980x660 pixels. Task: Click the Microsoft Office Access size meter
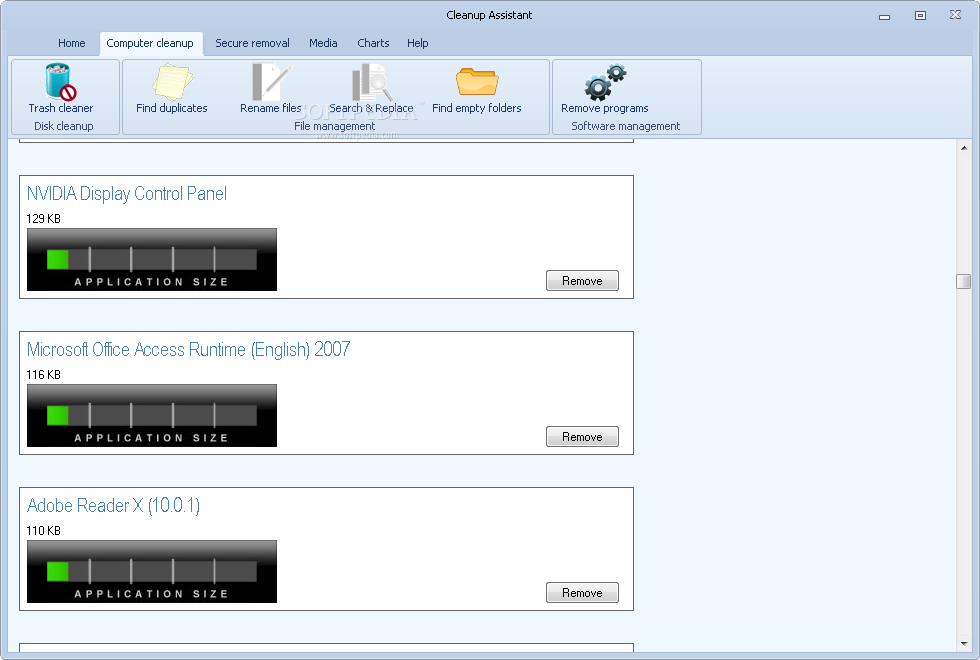coord(152,416)
